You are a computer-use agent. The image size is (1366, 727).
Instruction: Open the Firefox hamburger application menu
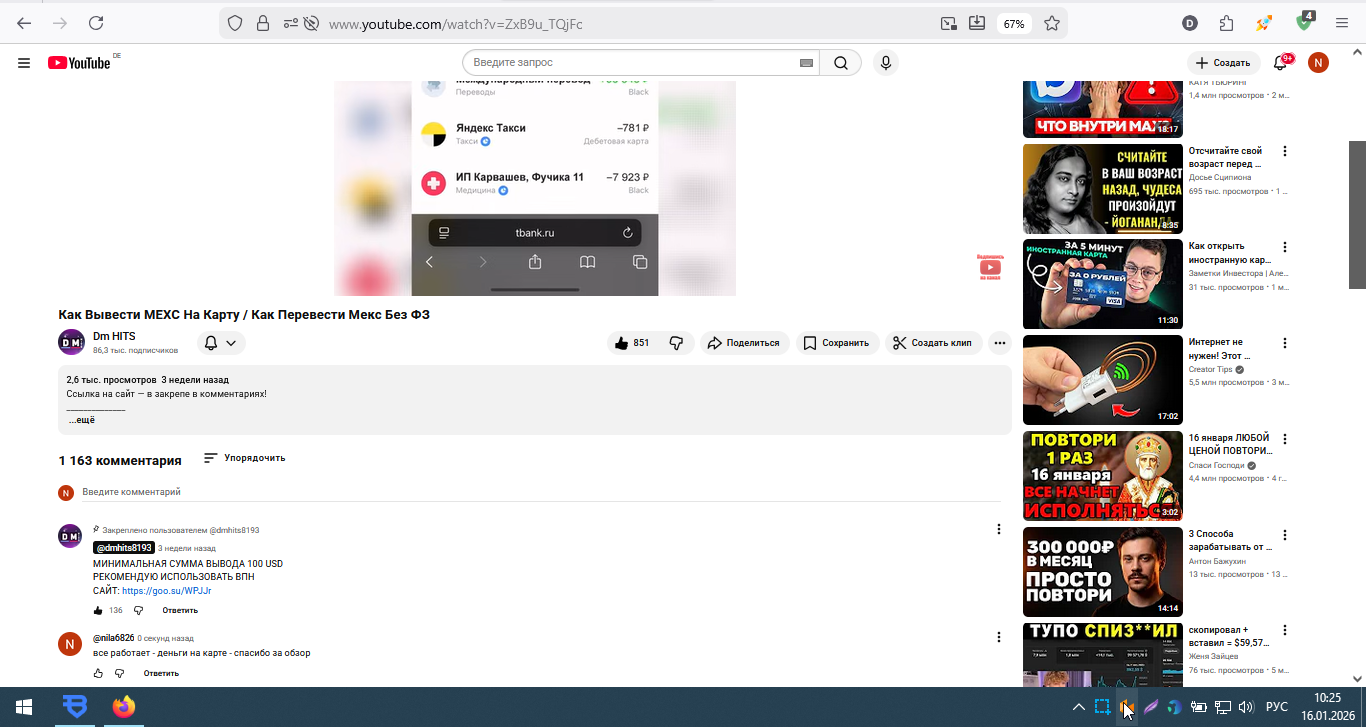point(1343,23)
